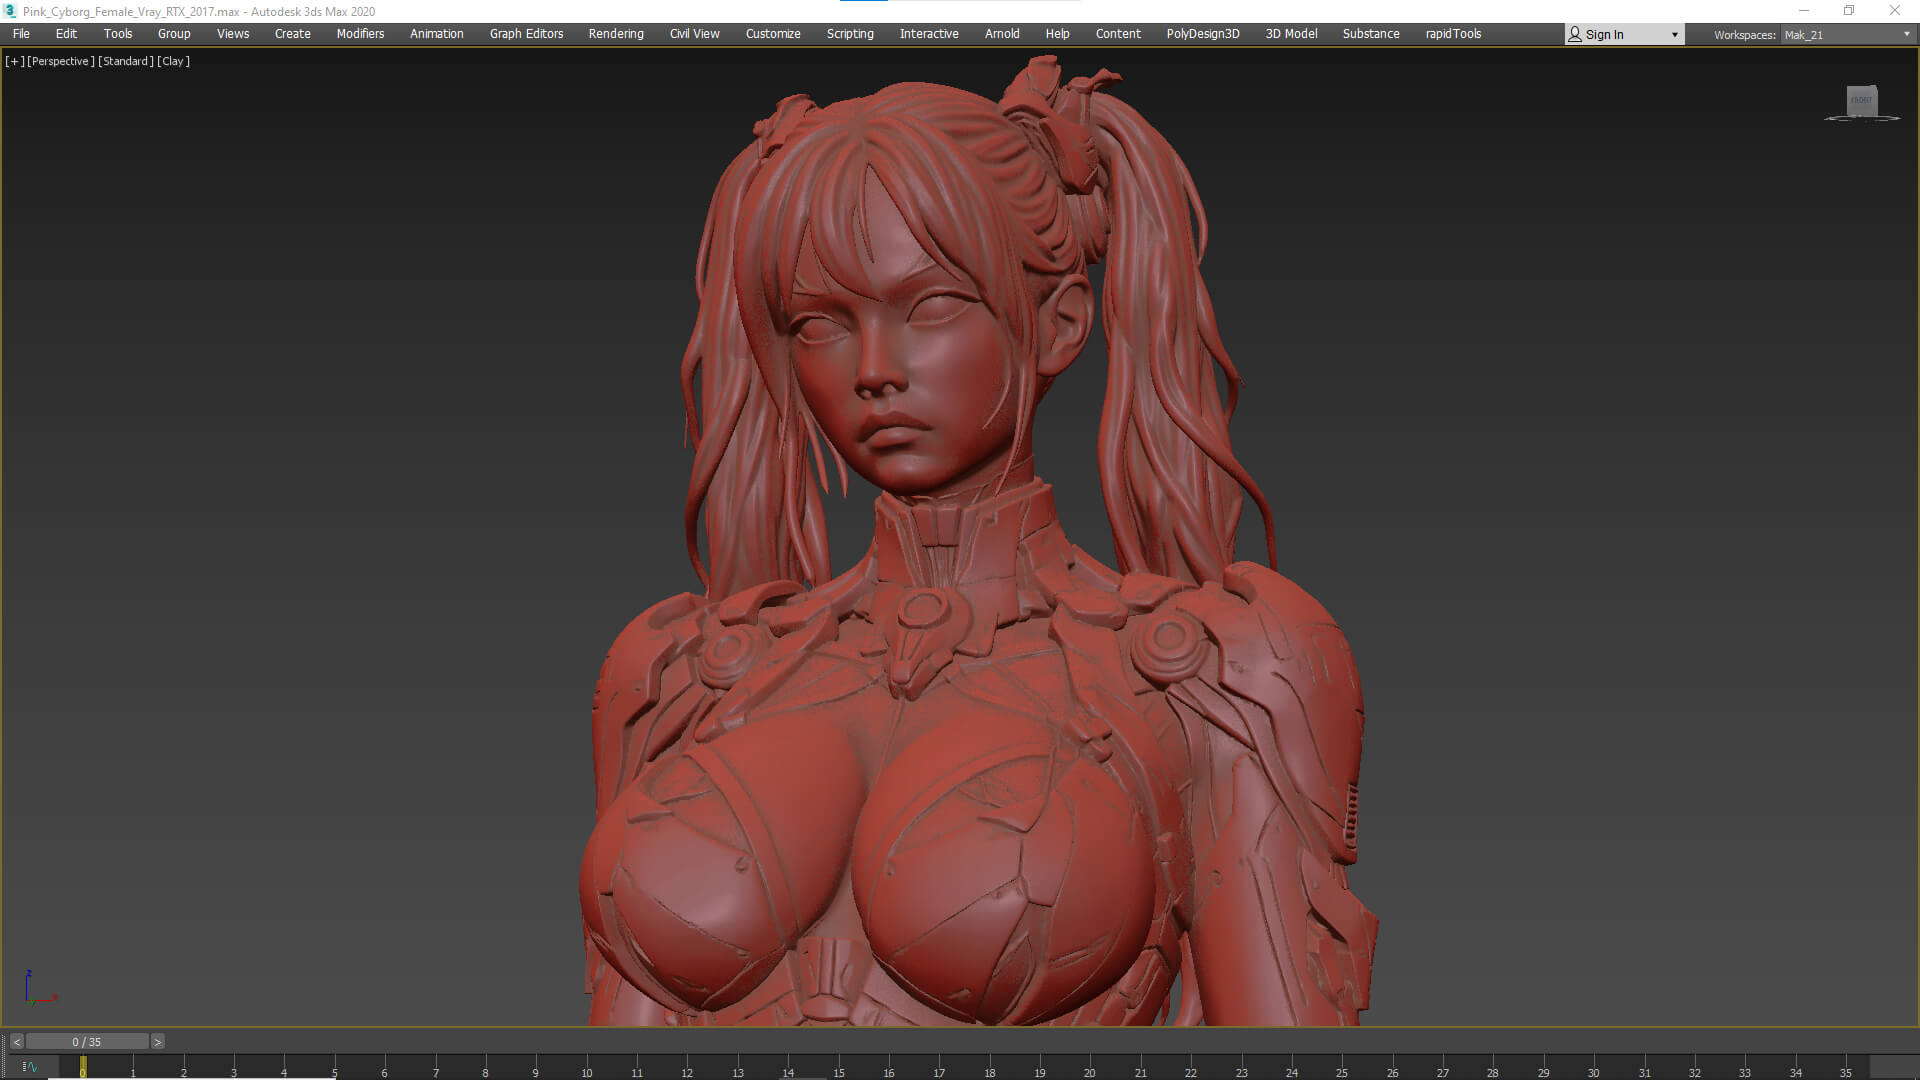The width and height of the screenshot is (1920, 1080).
Task: Click the viewport [+] general menu
Action: 14,61
